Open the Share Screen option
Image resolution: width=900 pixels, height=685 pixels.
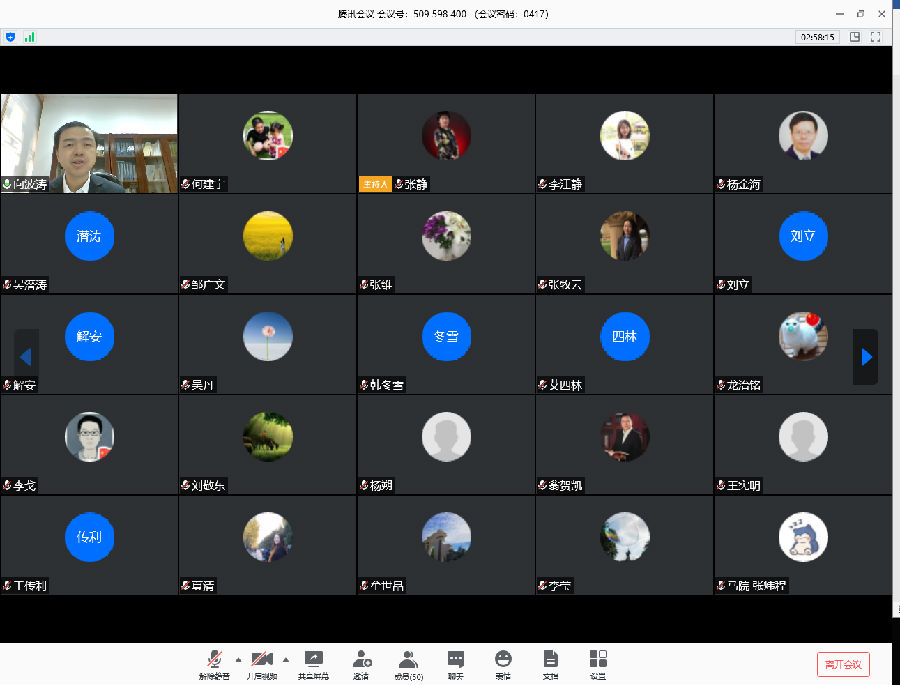click(x=312, y=662)
